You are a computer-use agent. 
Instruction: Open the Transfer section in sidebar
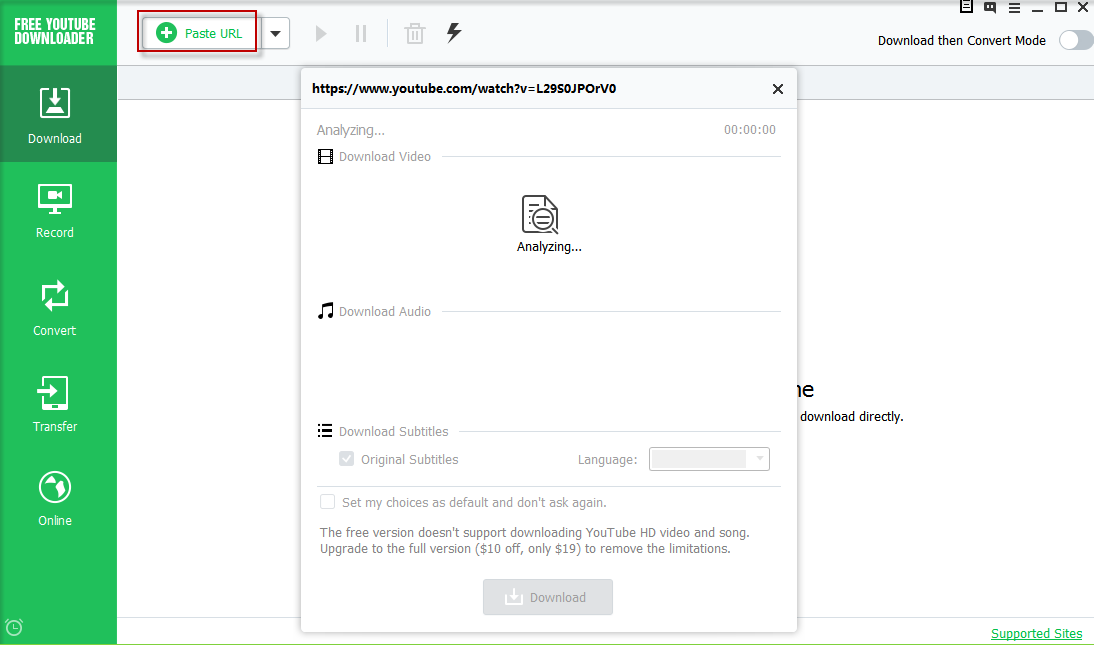point(55,404)
